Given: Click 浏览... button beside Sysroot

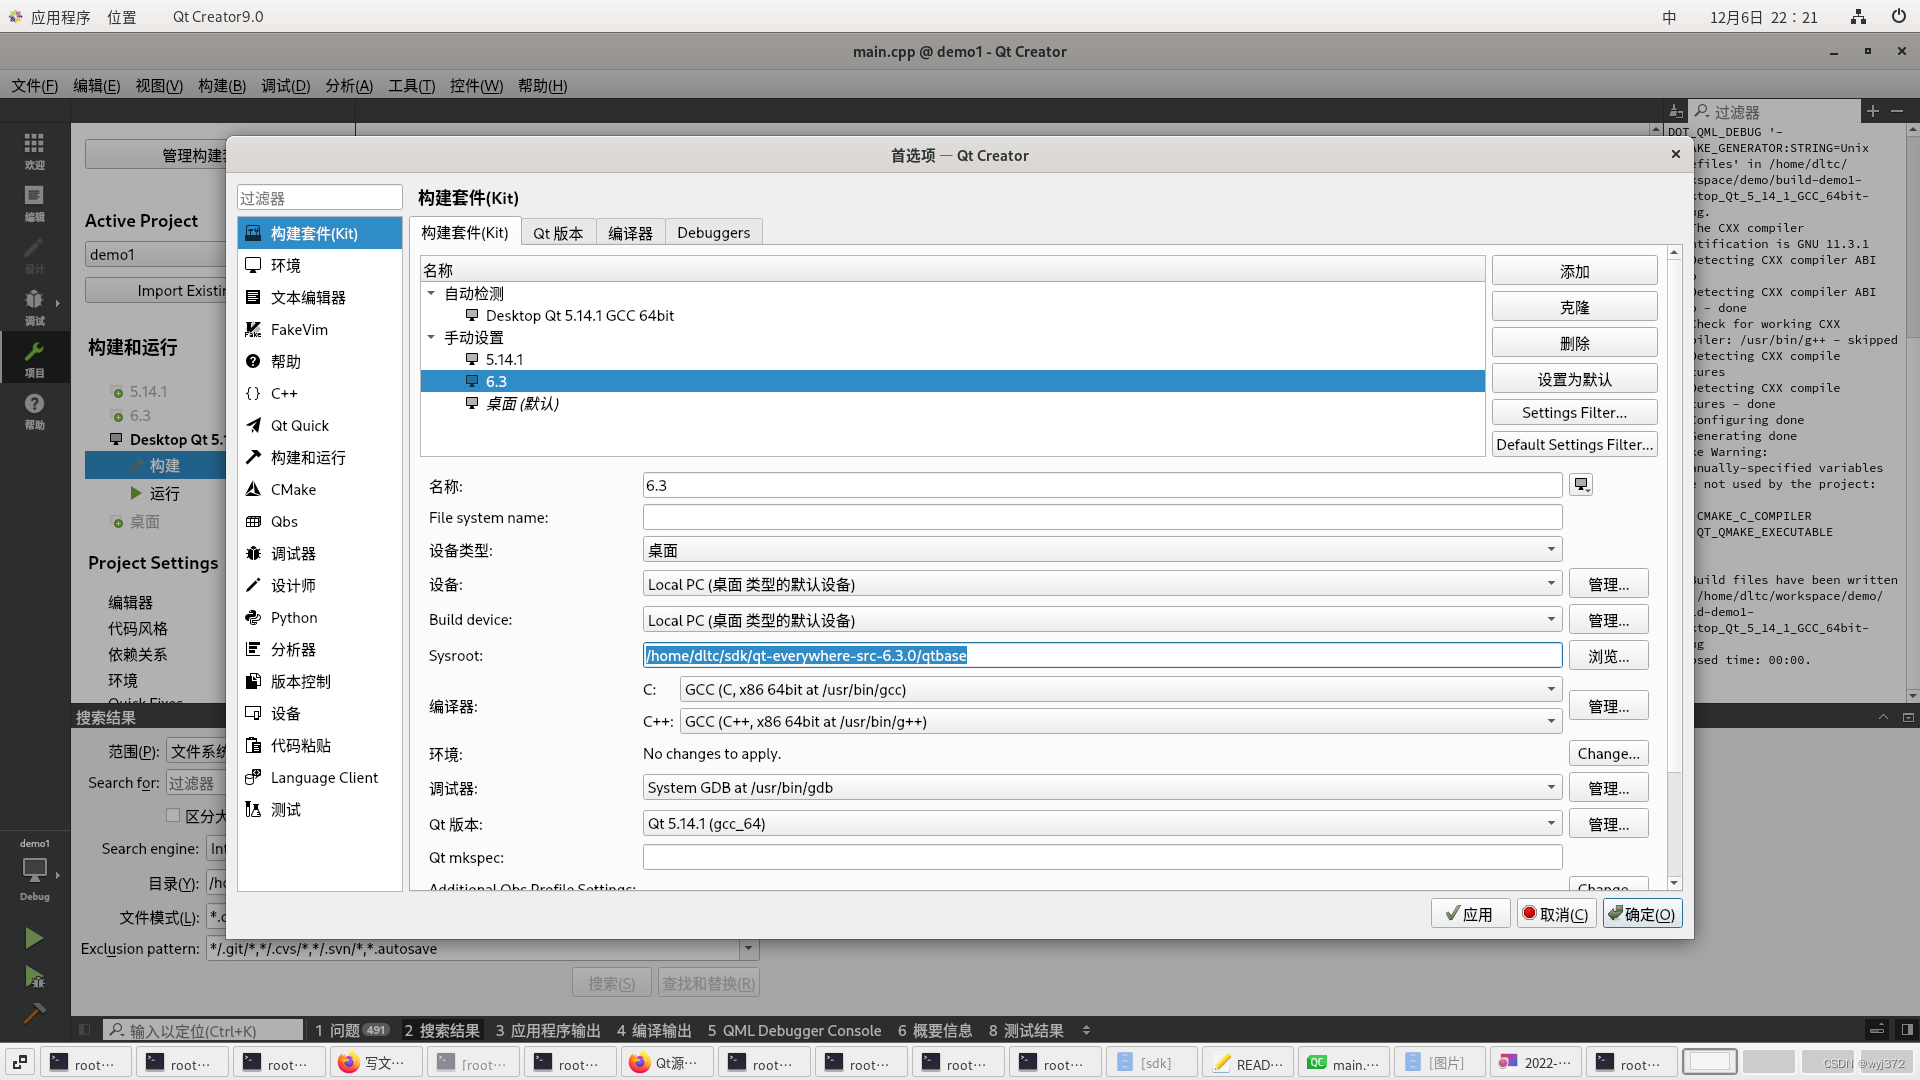Looking at the screenshot, I should tap(1608, 656).
